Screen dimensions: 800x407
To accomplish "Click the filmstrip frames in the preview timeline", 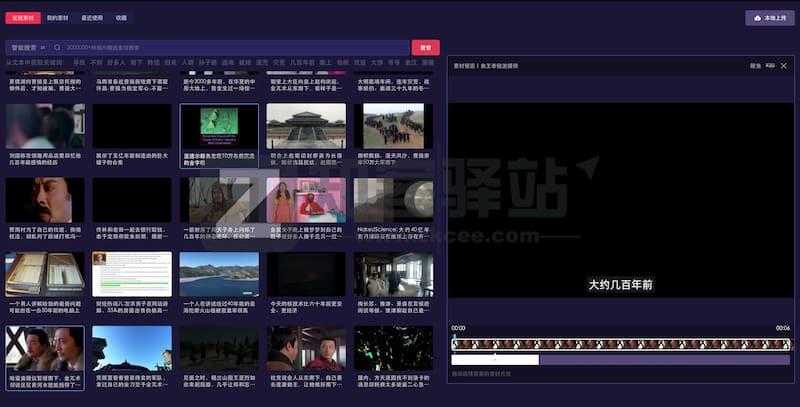I will tap(621, 344).
